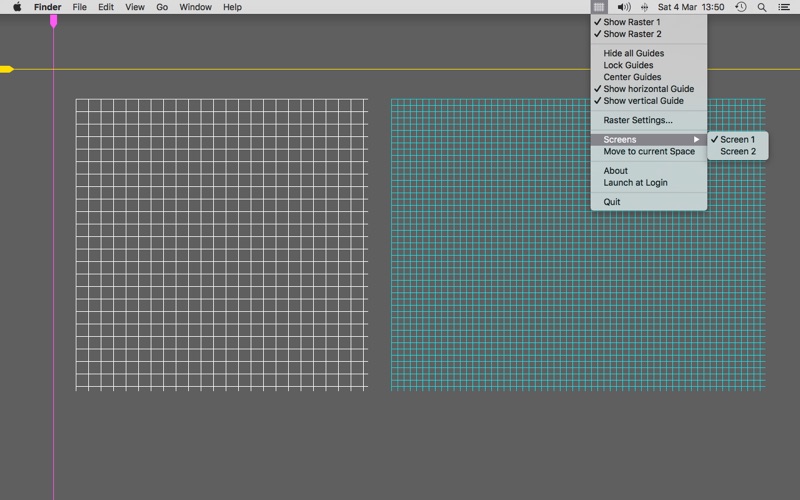
Task: Toggle Show Raster 2
Action: [x=649, y=34]
